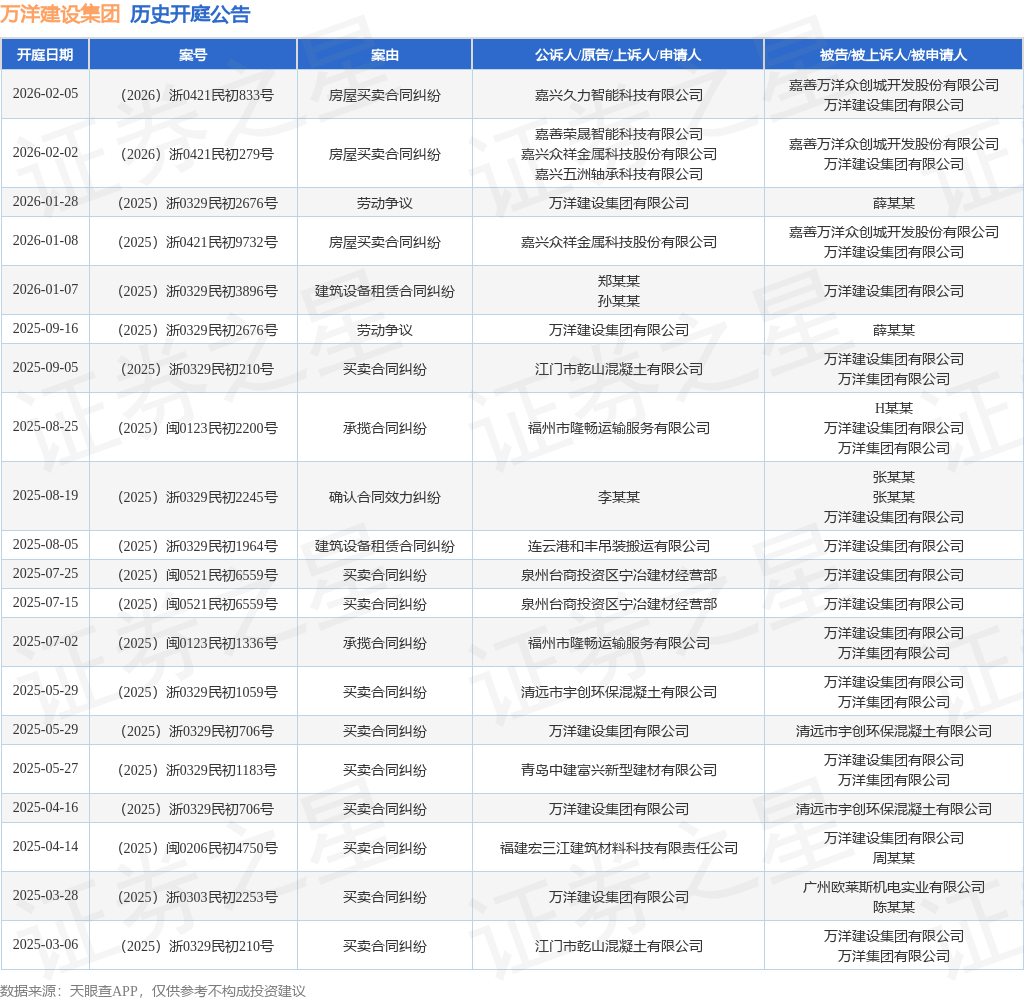Click 江门市乾山混凝土有限公司 in 2025-09-05 row
The image size is (1024, 1000).
pyautogui.click(x=618, y=369)
